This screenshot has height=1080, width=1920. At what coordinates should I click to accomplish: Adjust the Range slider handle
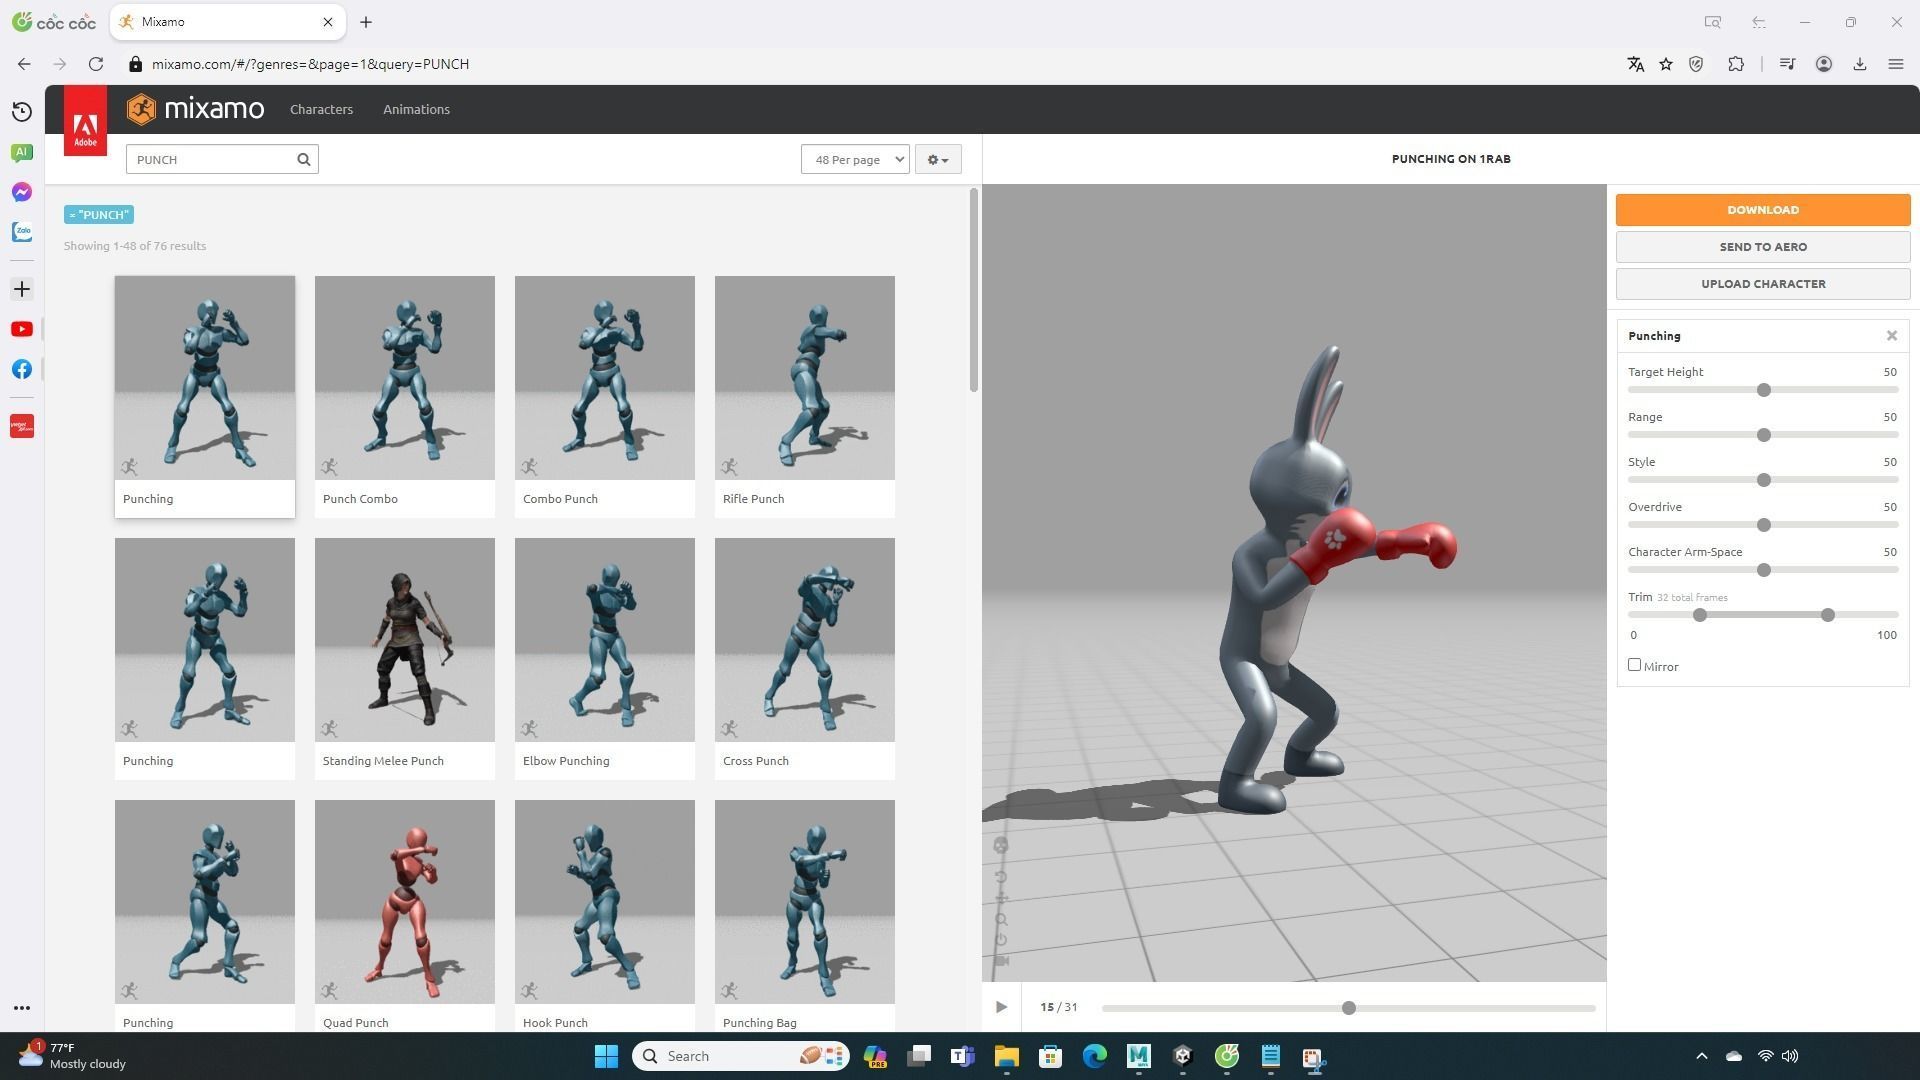[1764, 435]
